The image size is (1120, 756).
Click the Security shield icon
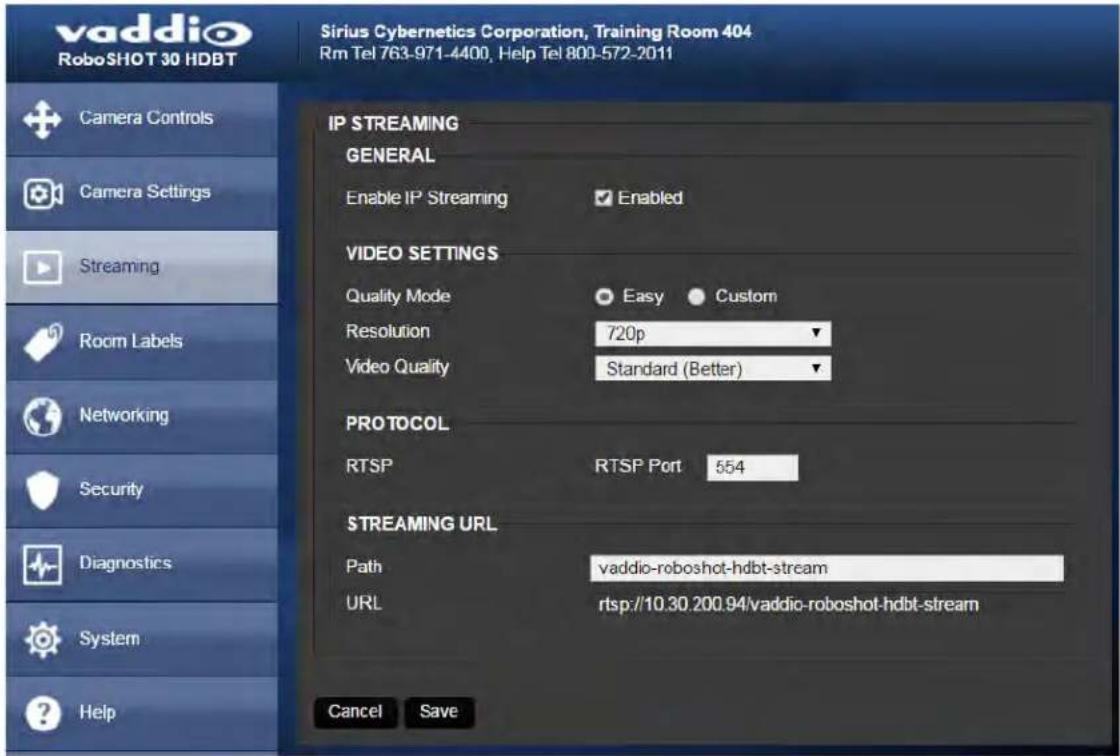click(42, 491)
